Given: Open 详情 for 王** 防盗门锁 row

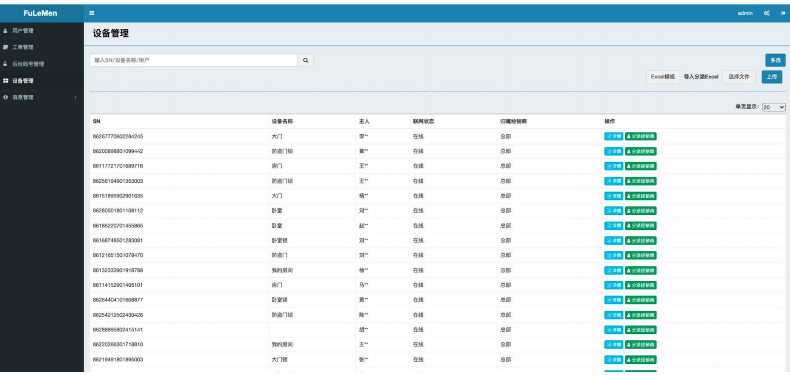Looking at the screenshot, I should [x=613, y=181].
